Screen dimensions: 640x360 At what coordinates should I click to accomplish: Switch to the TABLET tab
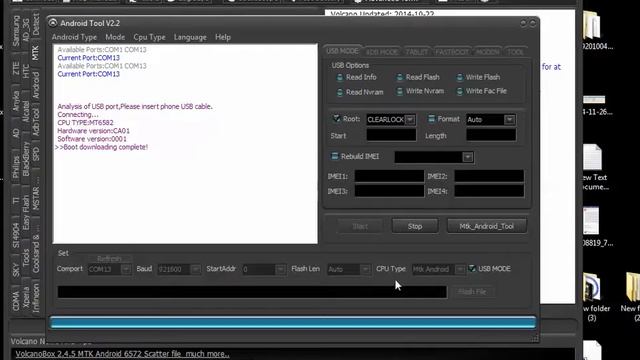pyautogui.click(x=417, y=52)
